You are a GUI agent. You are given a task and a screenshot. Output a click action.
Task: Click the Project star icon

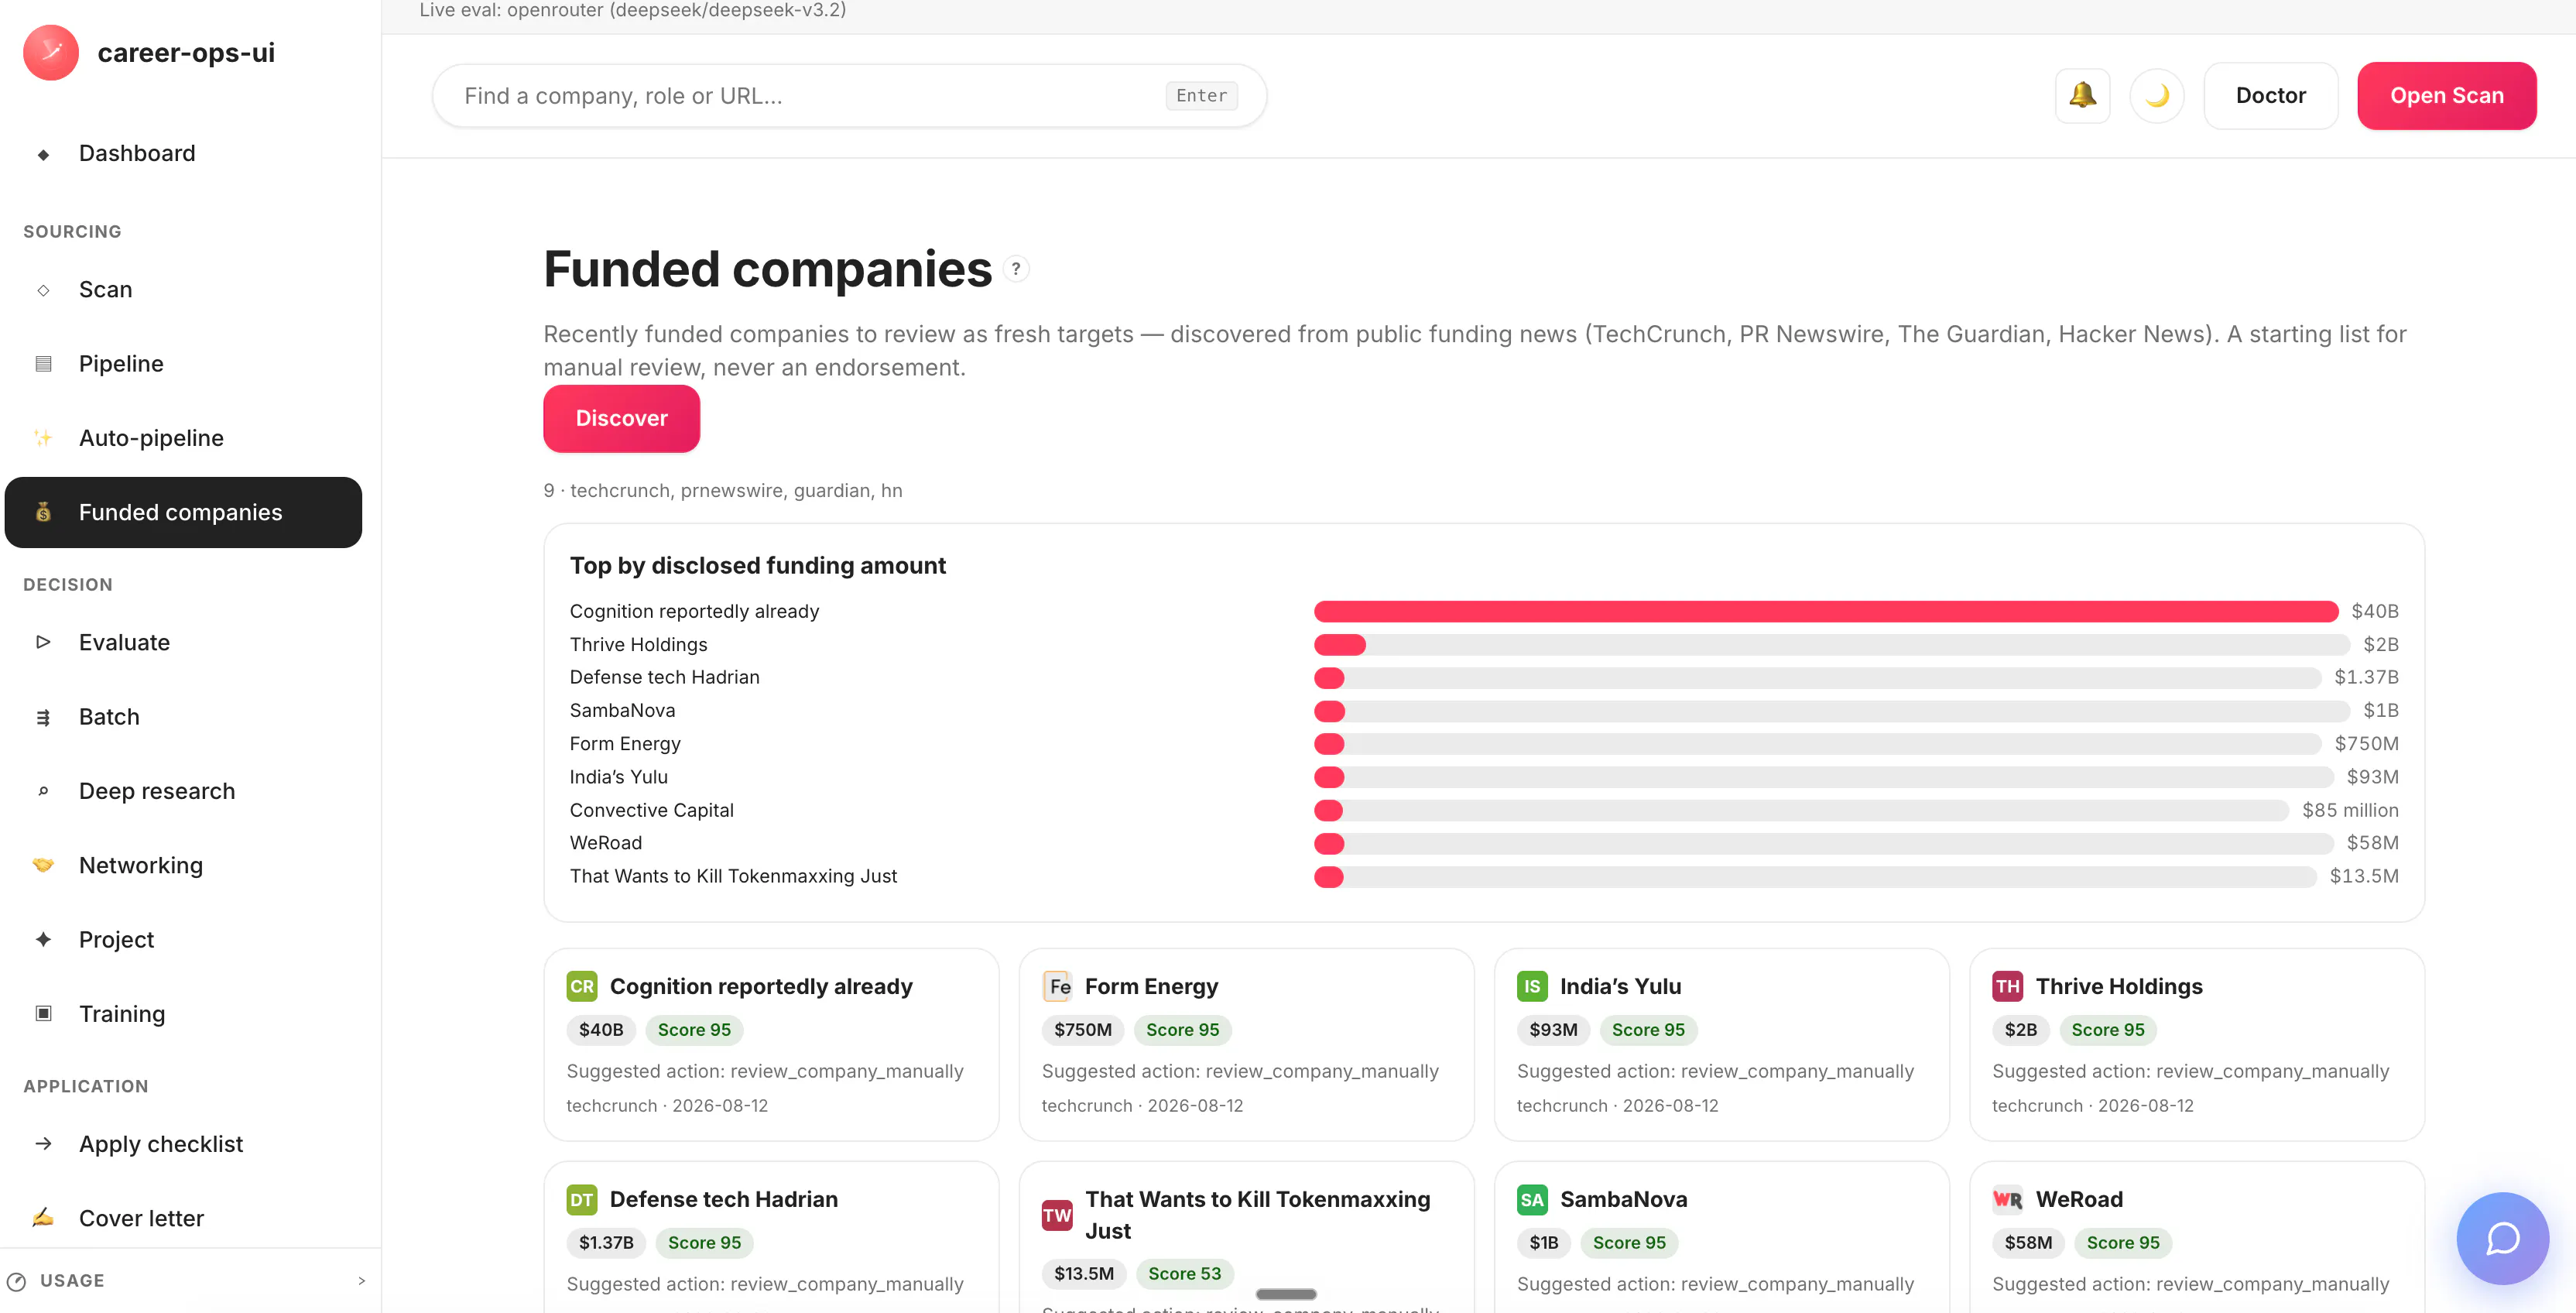click(x=43, y=939)
